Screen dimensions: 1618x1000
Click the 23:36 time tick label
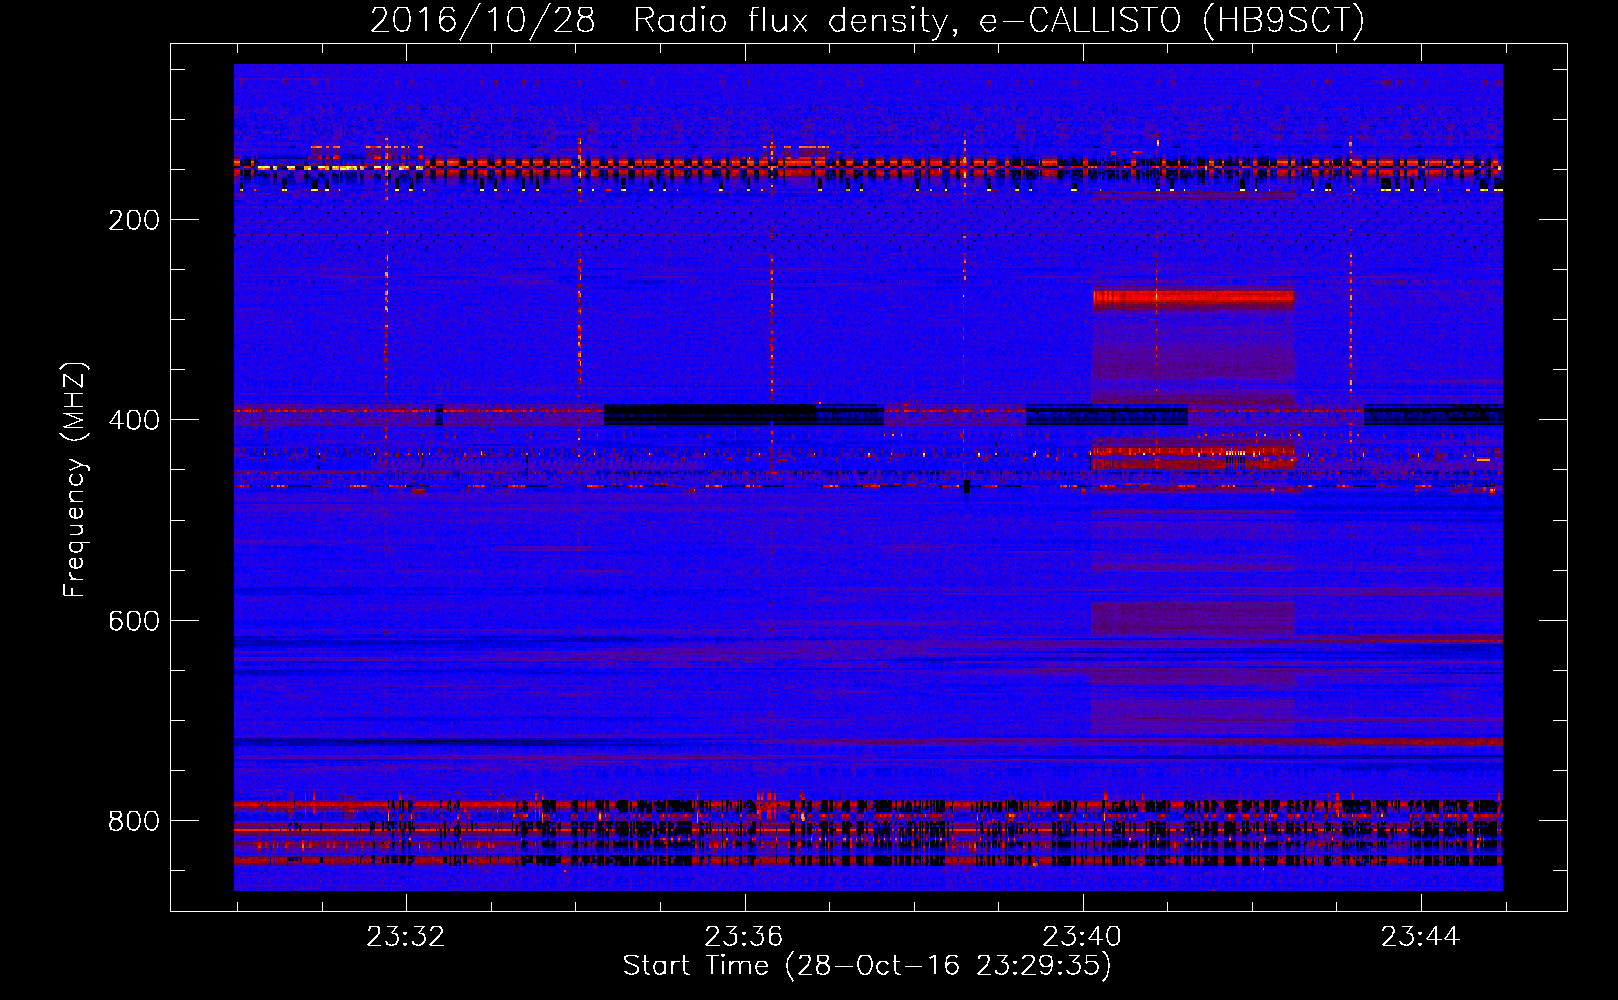pyautogui.click(x=743, y=937)
